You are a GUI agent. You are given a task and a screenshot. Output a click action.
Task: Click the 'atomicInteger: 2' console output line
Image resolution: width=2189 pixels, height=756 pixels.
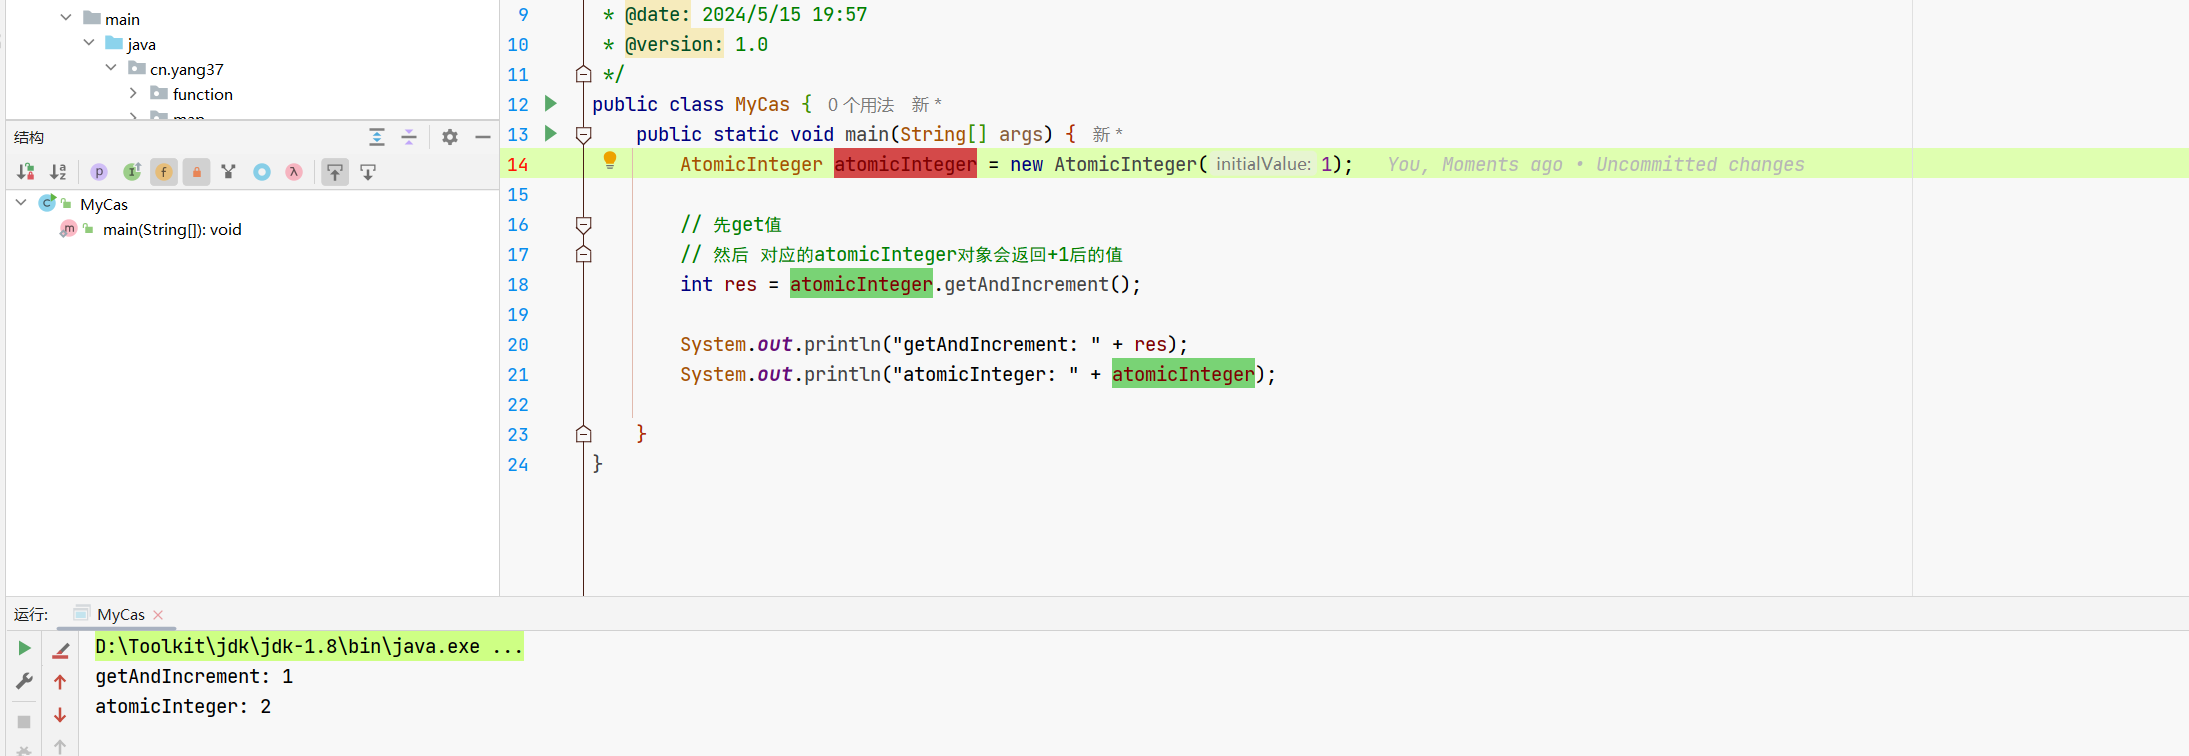(183, 707)
